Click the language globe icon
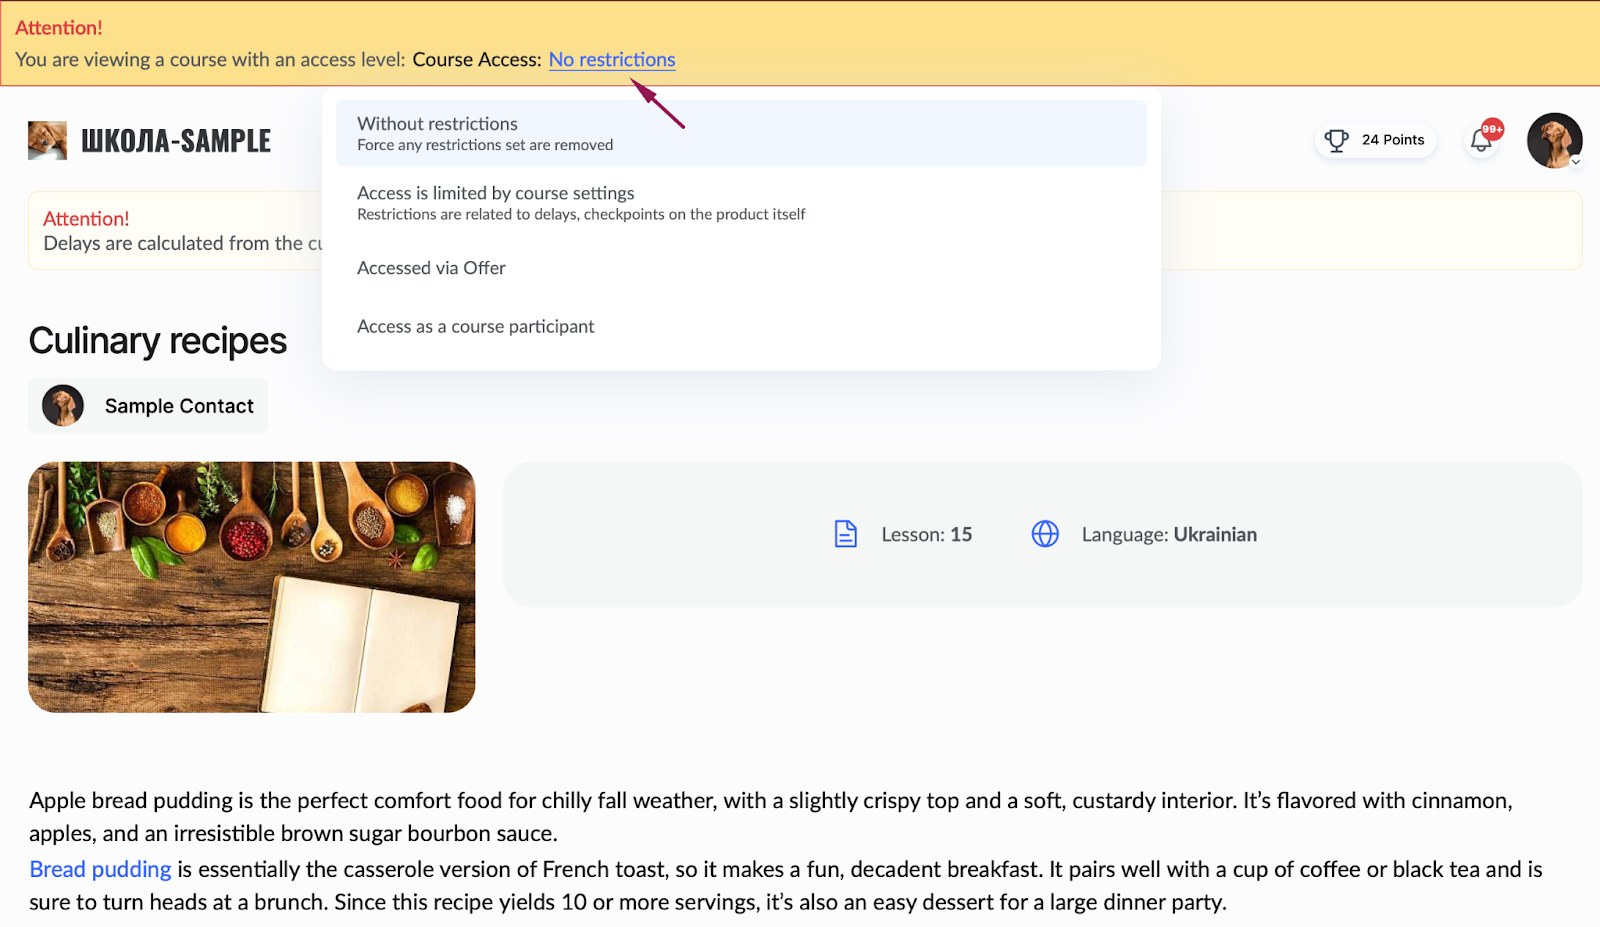Screen dimensions: 1600x927 (x=1045, y=534)
